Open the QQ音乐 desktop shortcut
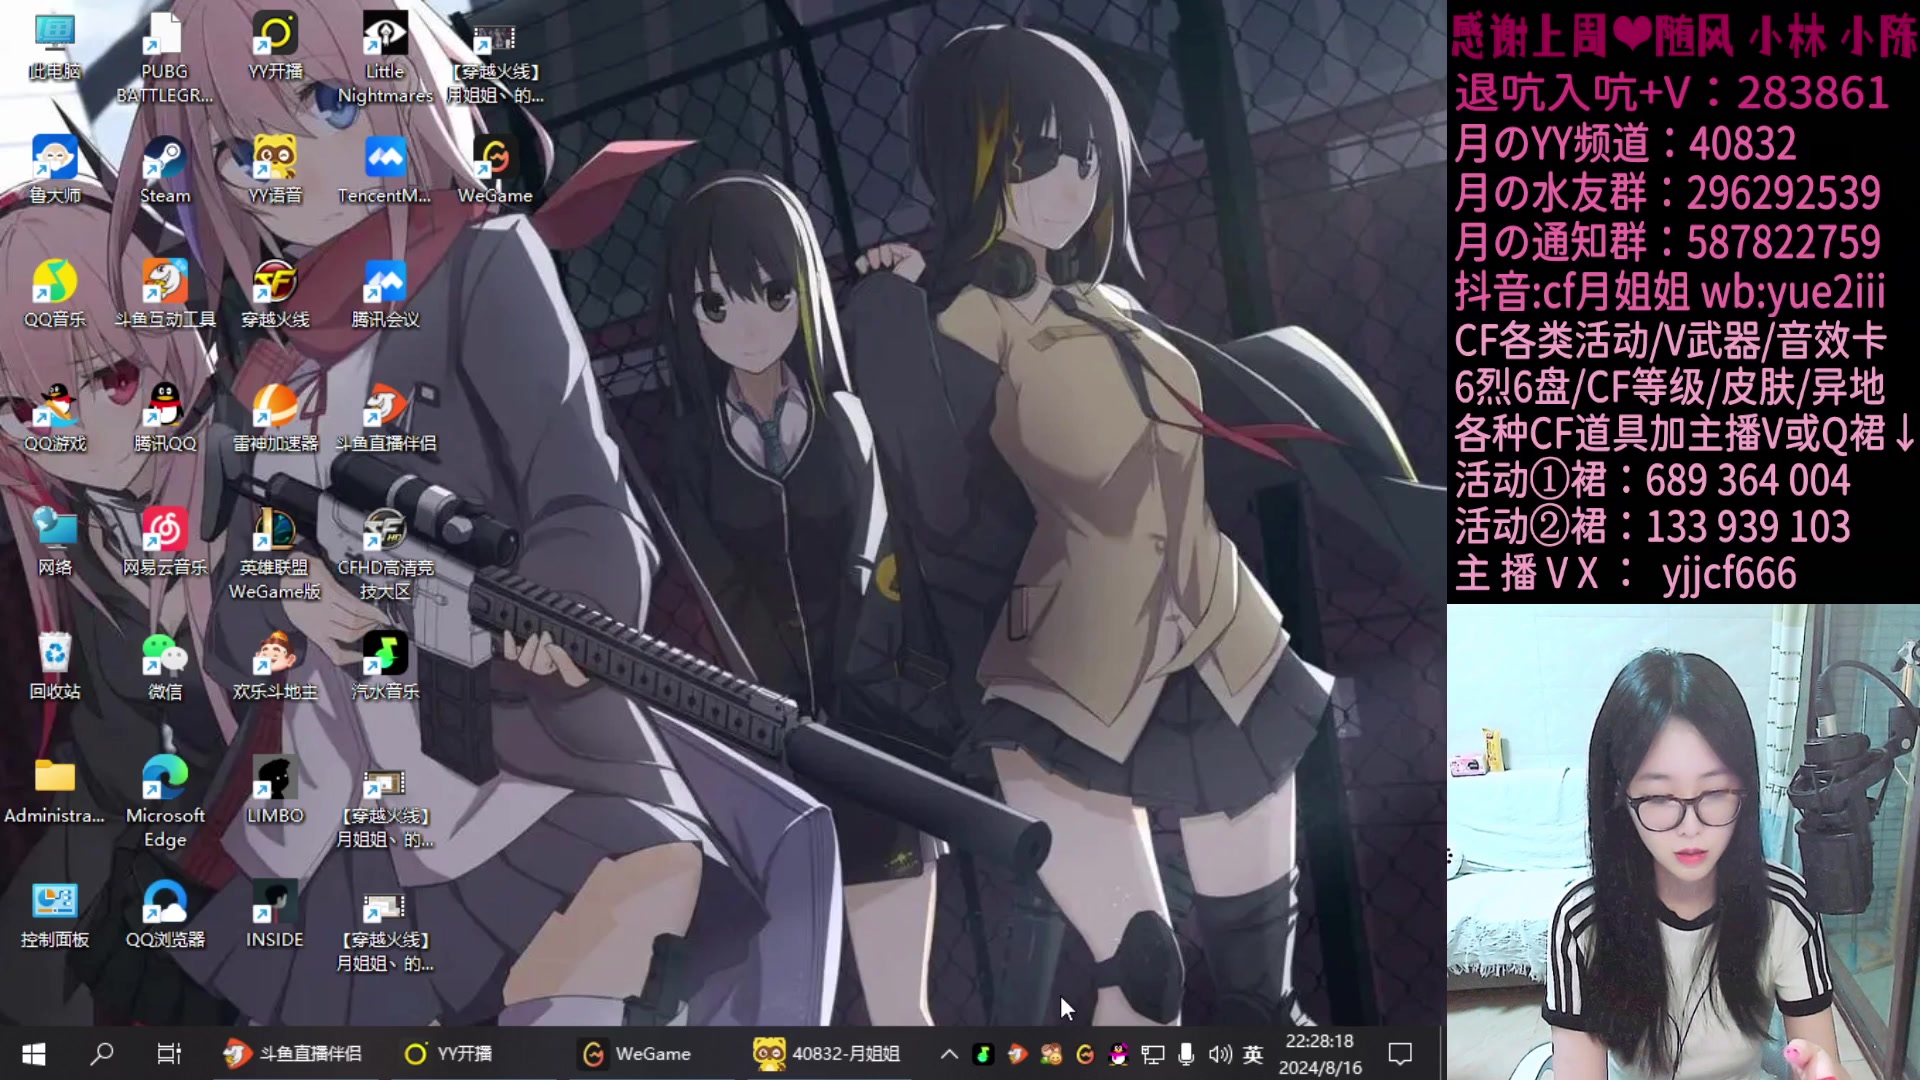This screenshot has height=1080, width=1920. 55,294
